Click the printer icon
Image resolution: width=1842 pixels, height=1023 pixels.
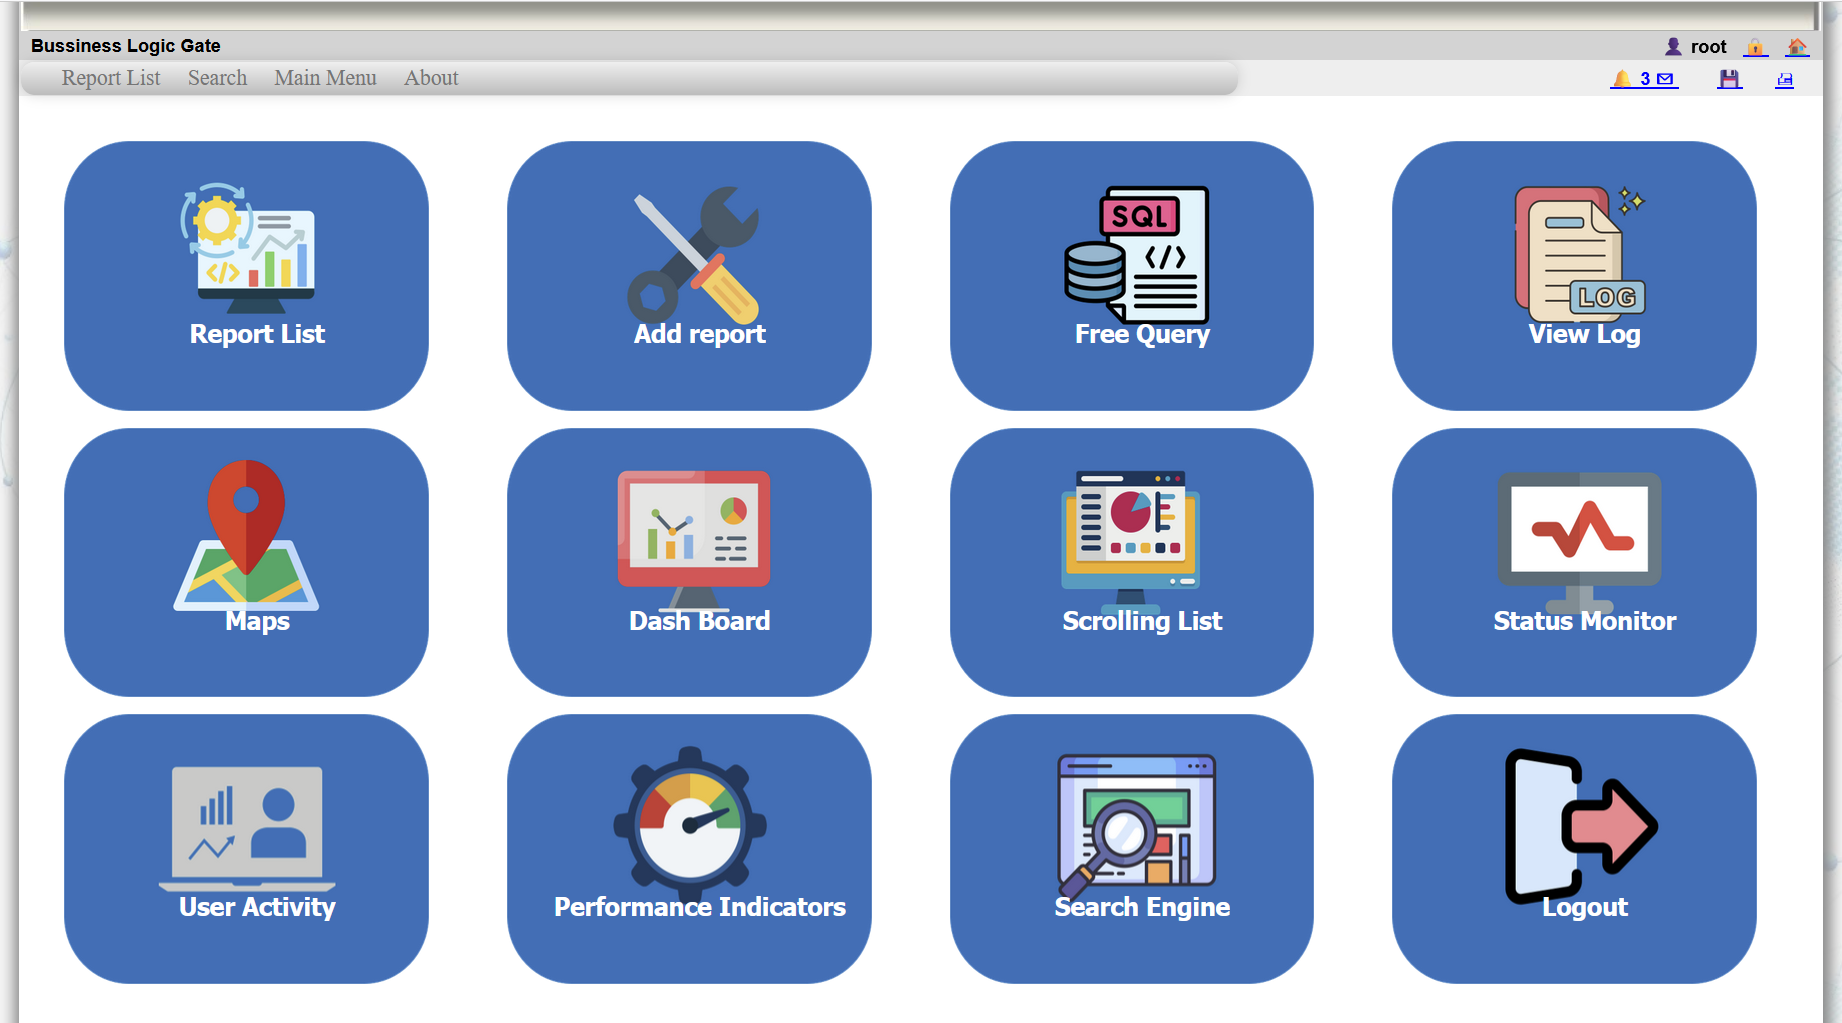[x=1784, y=79]
